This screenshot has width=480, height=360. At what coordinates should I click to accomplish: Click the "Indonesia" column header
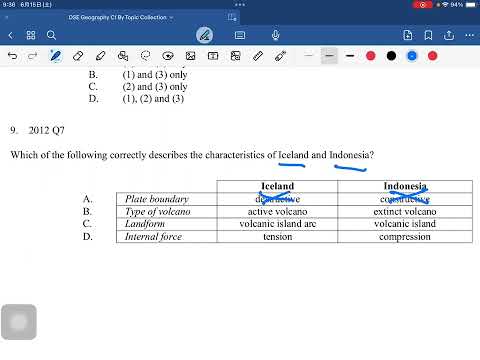coord(405,186)
